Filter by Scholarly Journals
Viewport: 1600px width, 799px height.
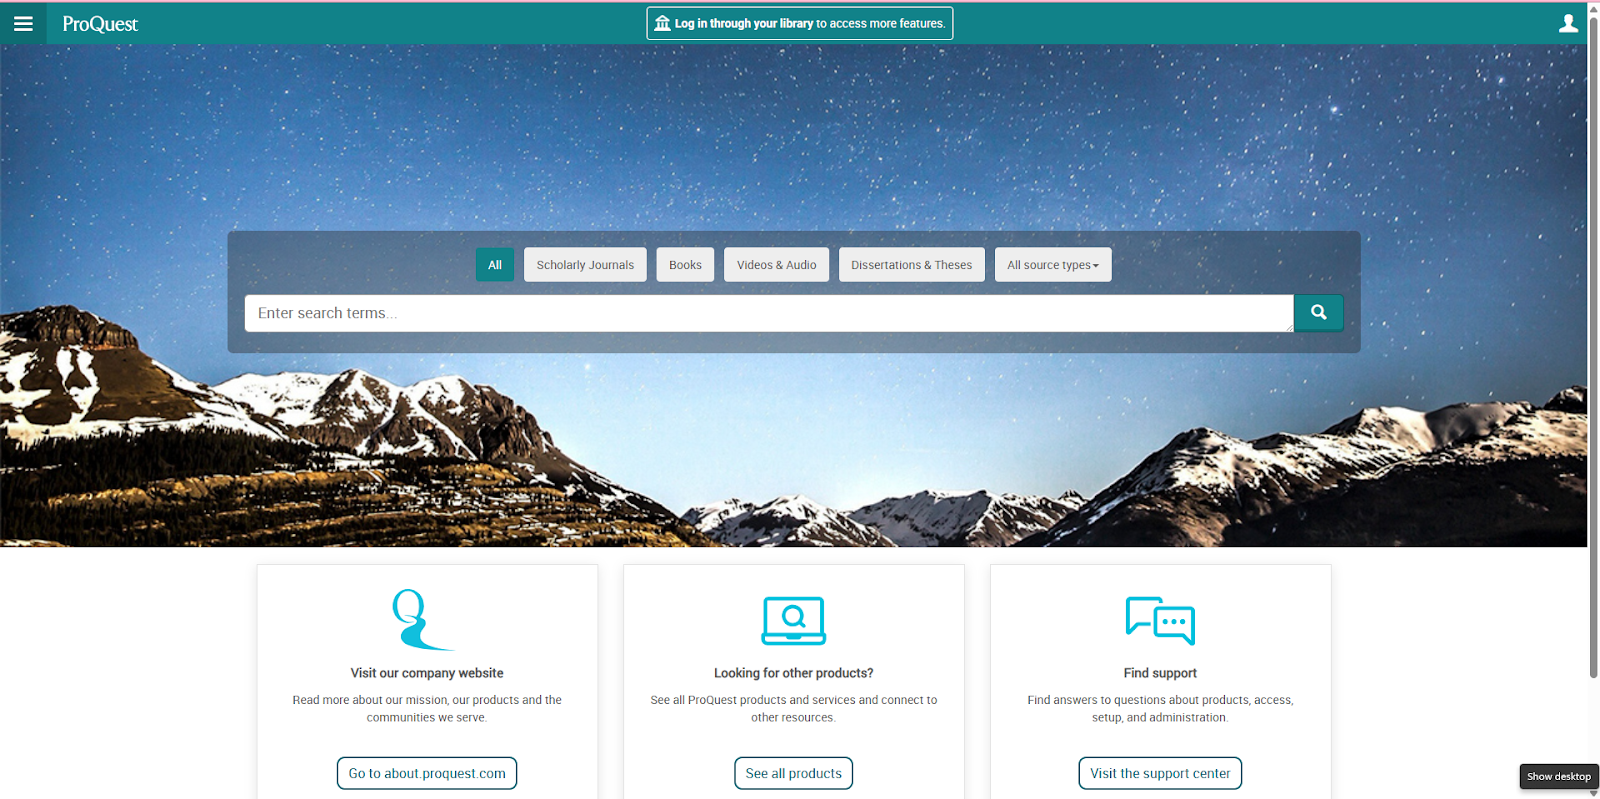tap(585, 265)
